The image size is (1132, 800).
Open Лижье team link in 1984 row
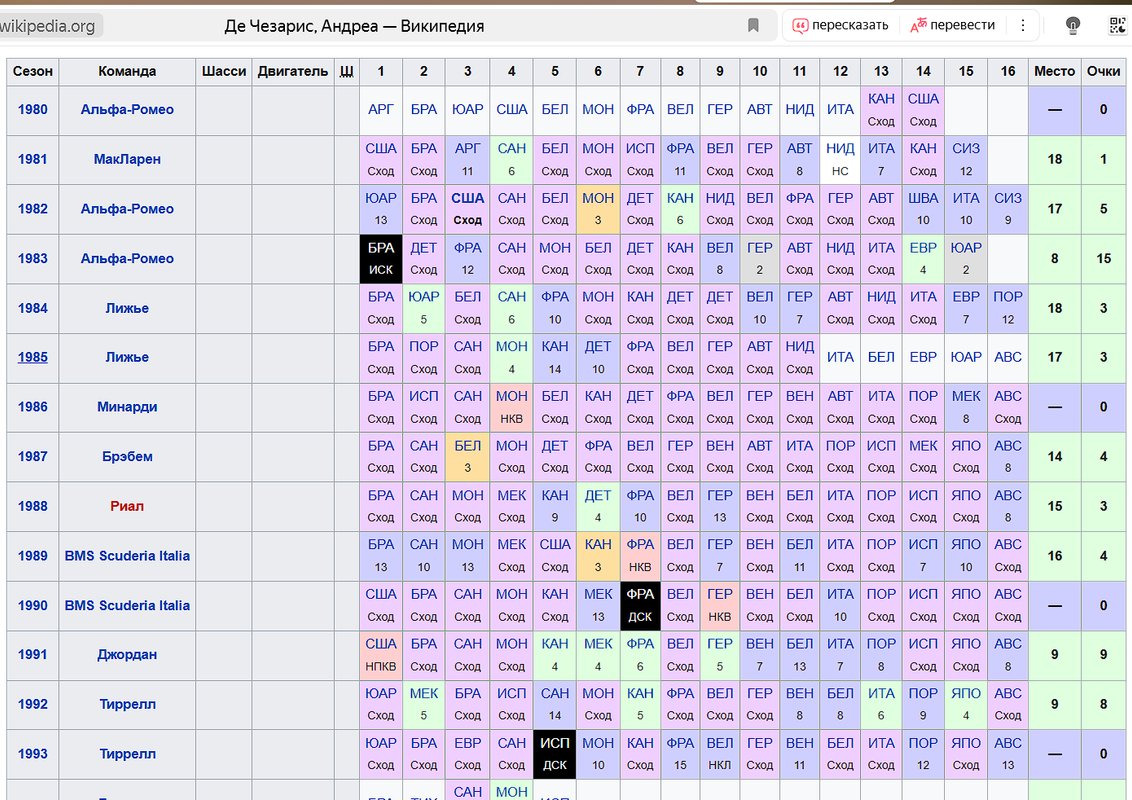click(x=127, y=308)
